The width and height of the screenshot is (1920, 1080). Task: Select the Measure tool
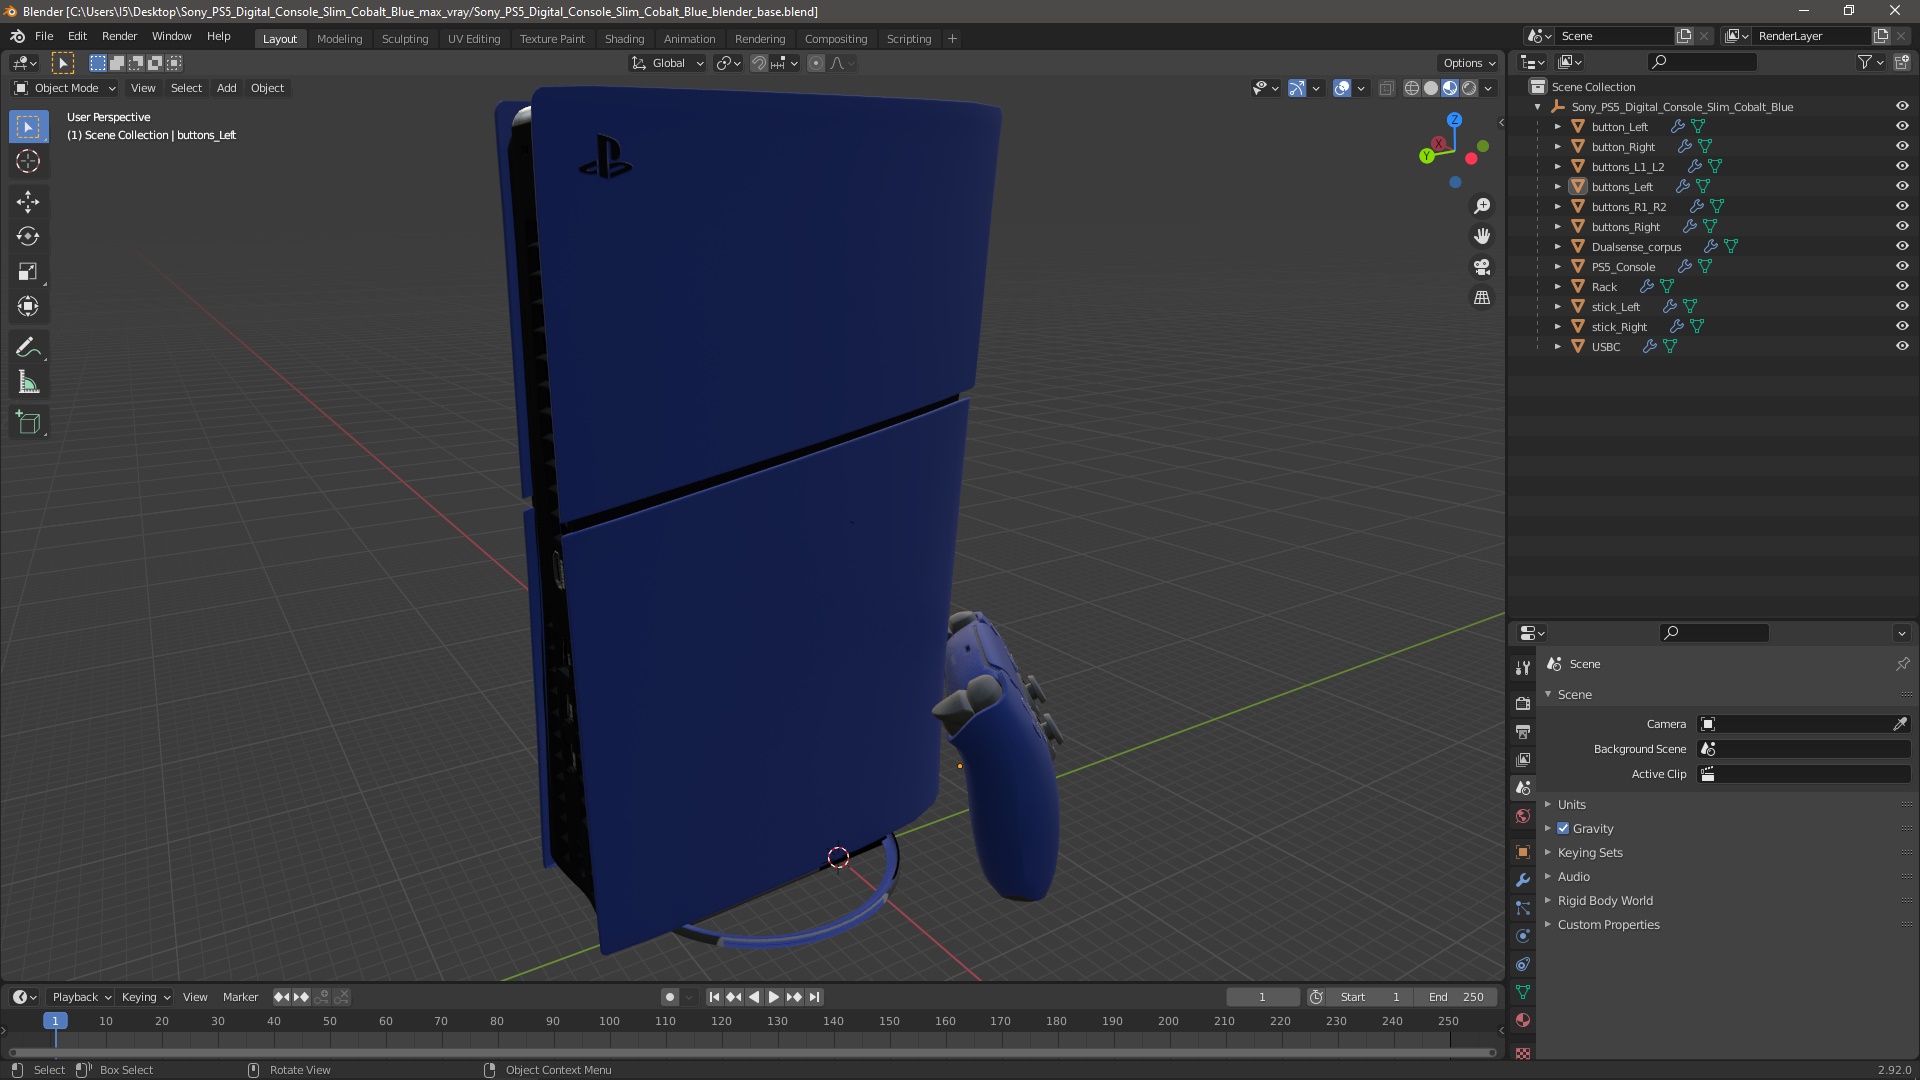(28, 383)
